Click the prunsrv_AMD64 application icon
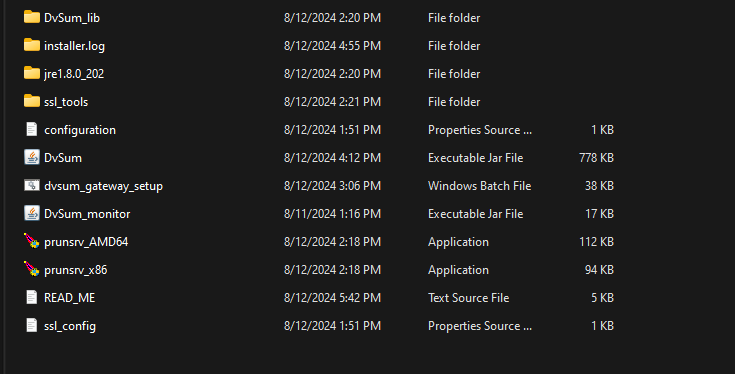The width and height of the screenshot is (735, 374). click(x=31, y=241)
